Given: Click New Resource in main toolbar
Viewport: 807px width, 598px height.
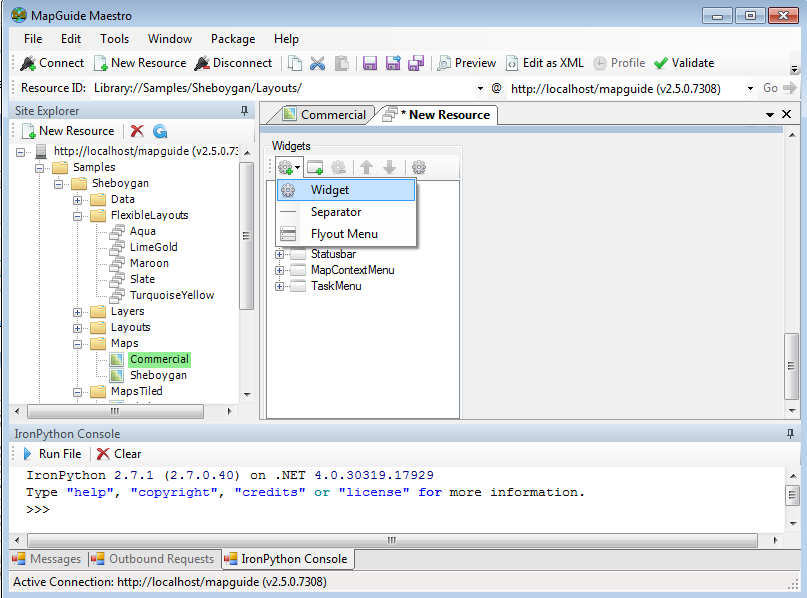Looking at the screenshot, I should [x=140, y=63].
